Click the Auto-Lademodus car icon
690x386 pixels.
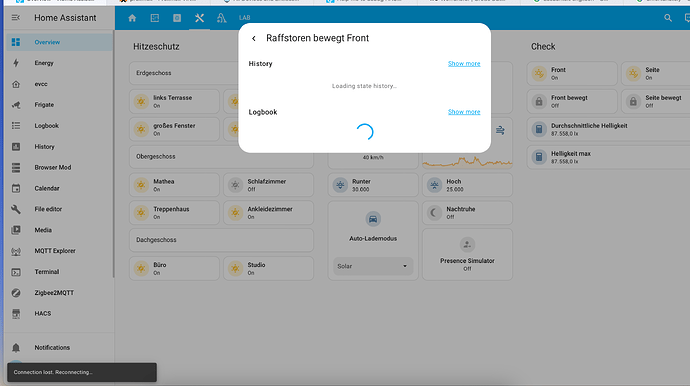pos(373,219)
